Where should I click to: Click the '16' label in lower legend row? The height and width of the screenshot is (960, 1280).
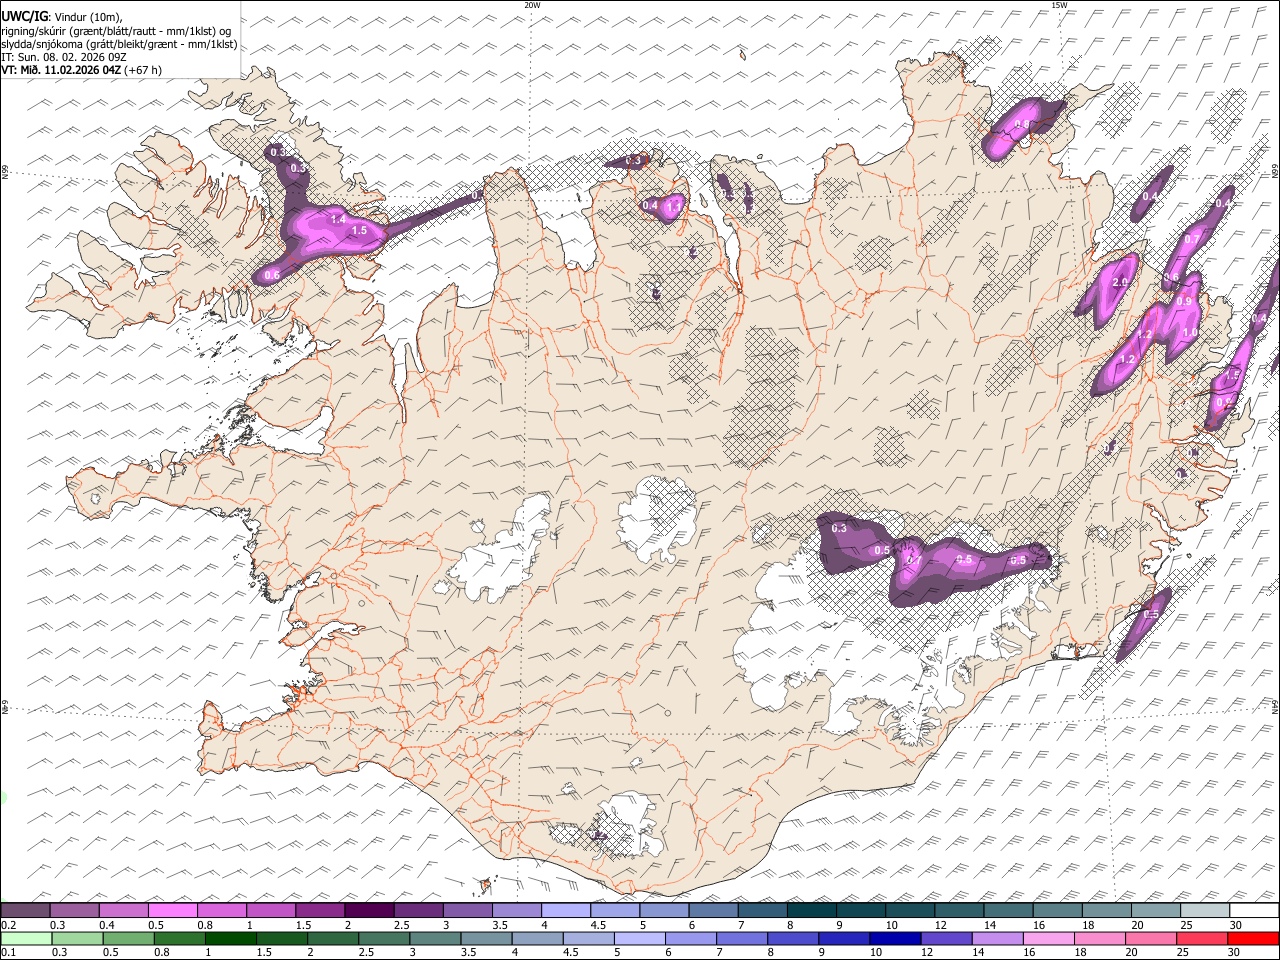pos(1028,952)
